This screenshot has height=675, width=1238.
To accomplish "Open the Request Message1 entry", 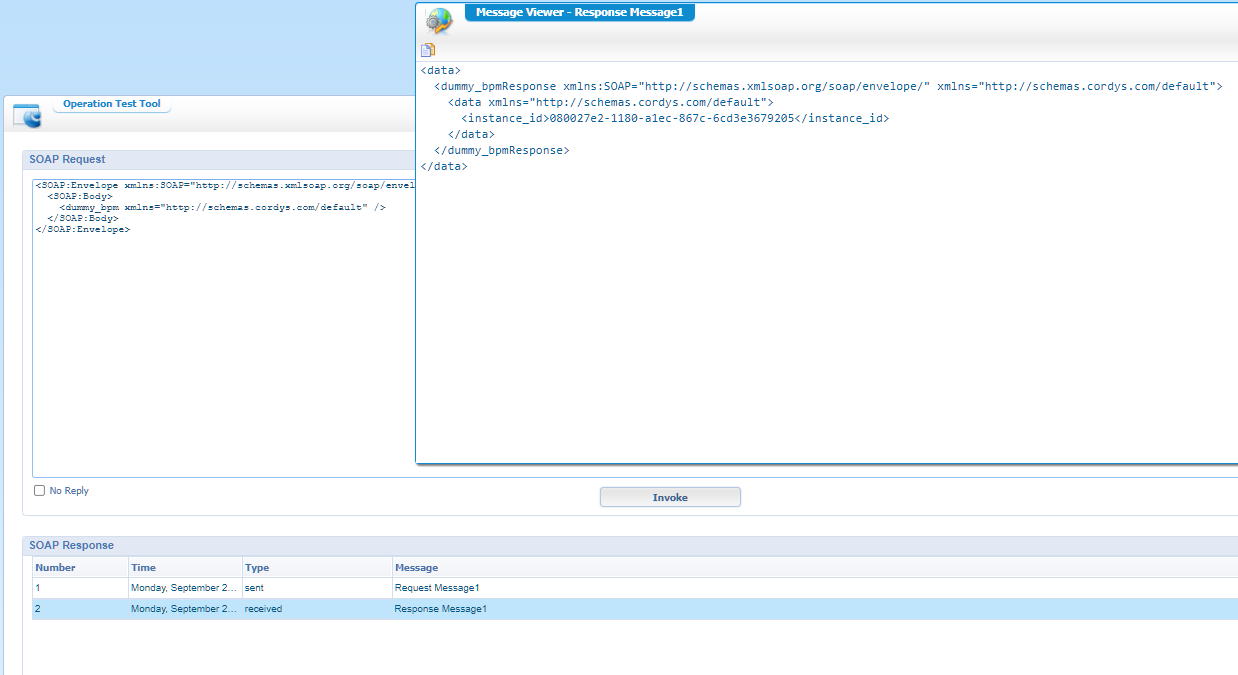I will 438,588.
